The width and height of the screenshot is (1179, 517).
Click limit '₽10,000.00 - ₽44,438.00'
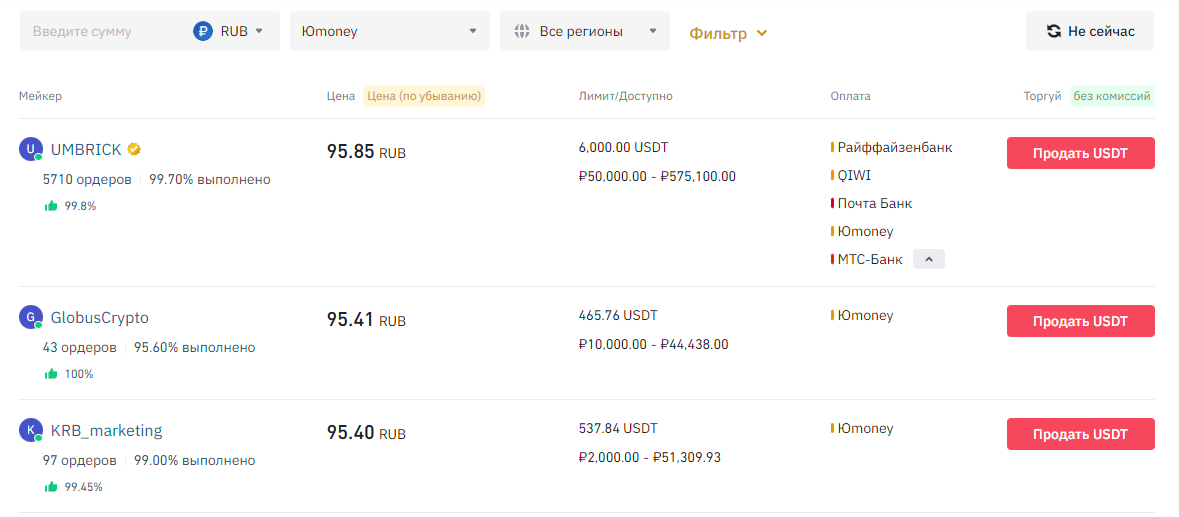(x=653, y=344)
